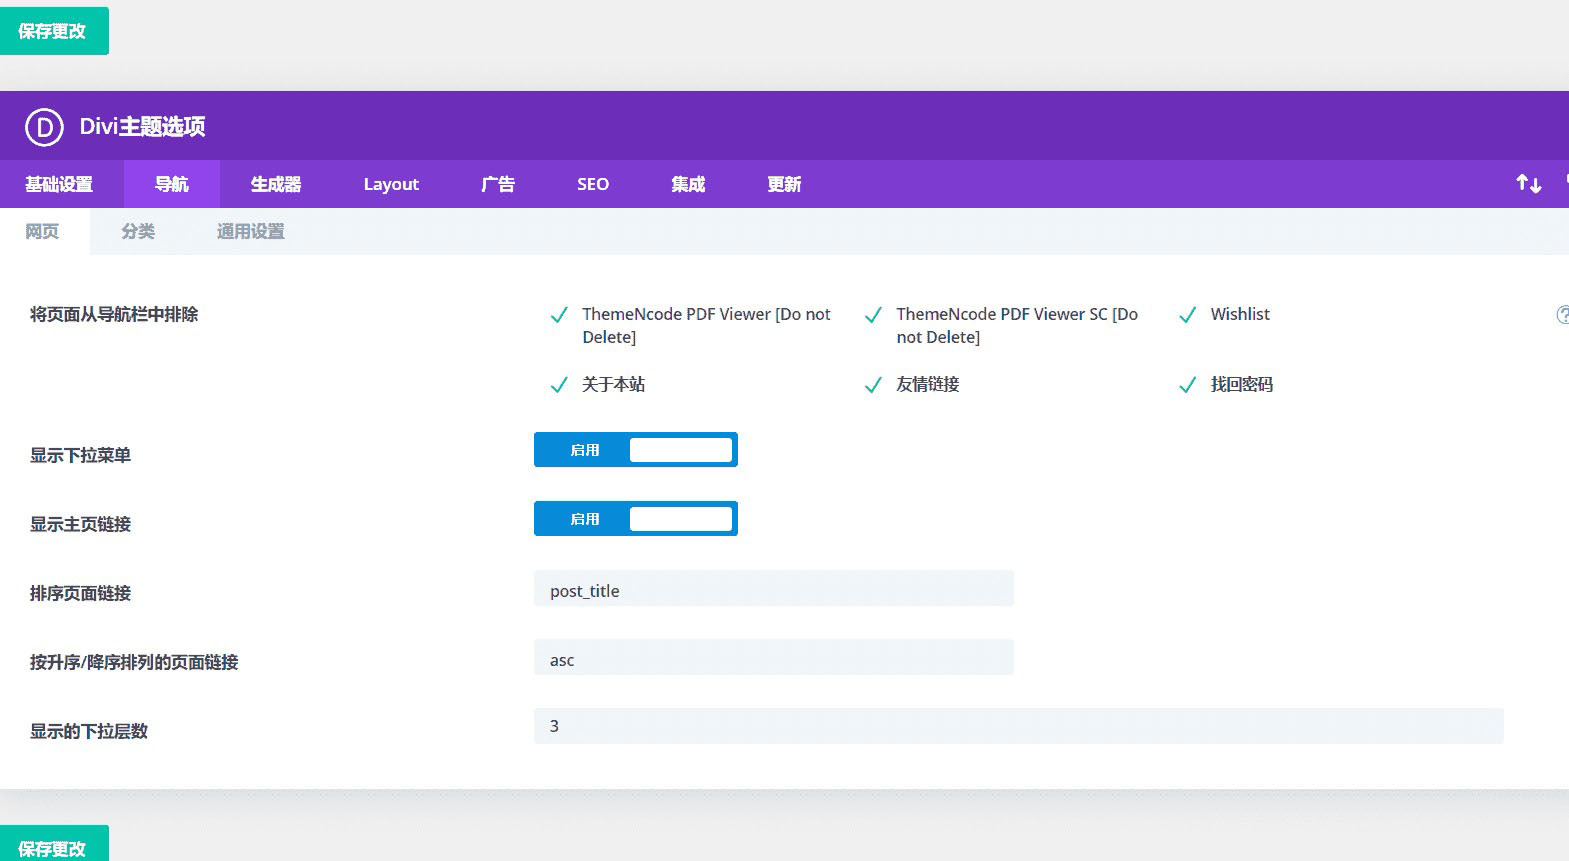Click the 显示的下拉层数 input field
1569x861 pixels.
click(1019, 726)
